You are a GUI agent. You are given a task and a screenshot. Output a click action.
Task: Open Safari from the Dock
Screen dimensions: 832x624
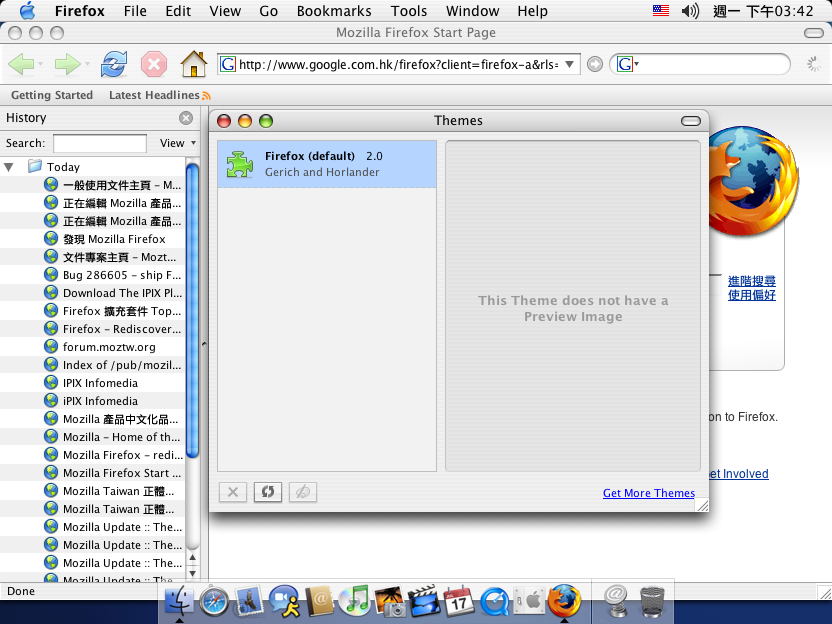pyautogui.click(x=214, y=600)
